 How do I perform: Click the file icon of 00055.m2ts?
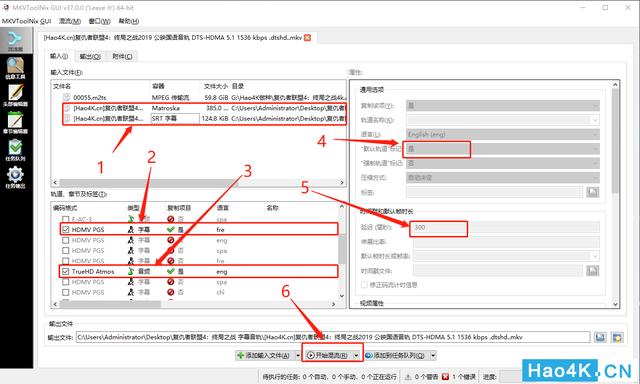coord(67,98)
